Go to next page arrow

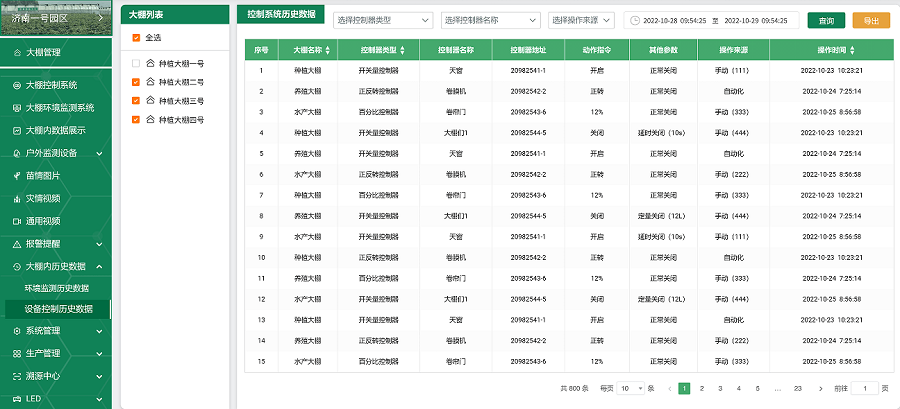click(x=820, y=388)
